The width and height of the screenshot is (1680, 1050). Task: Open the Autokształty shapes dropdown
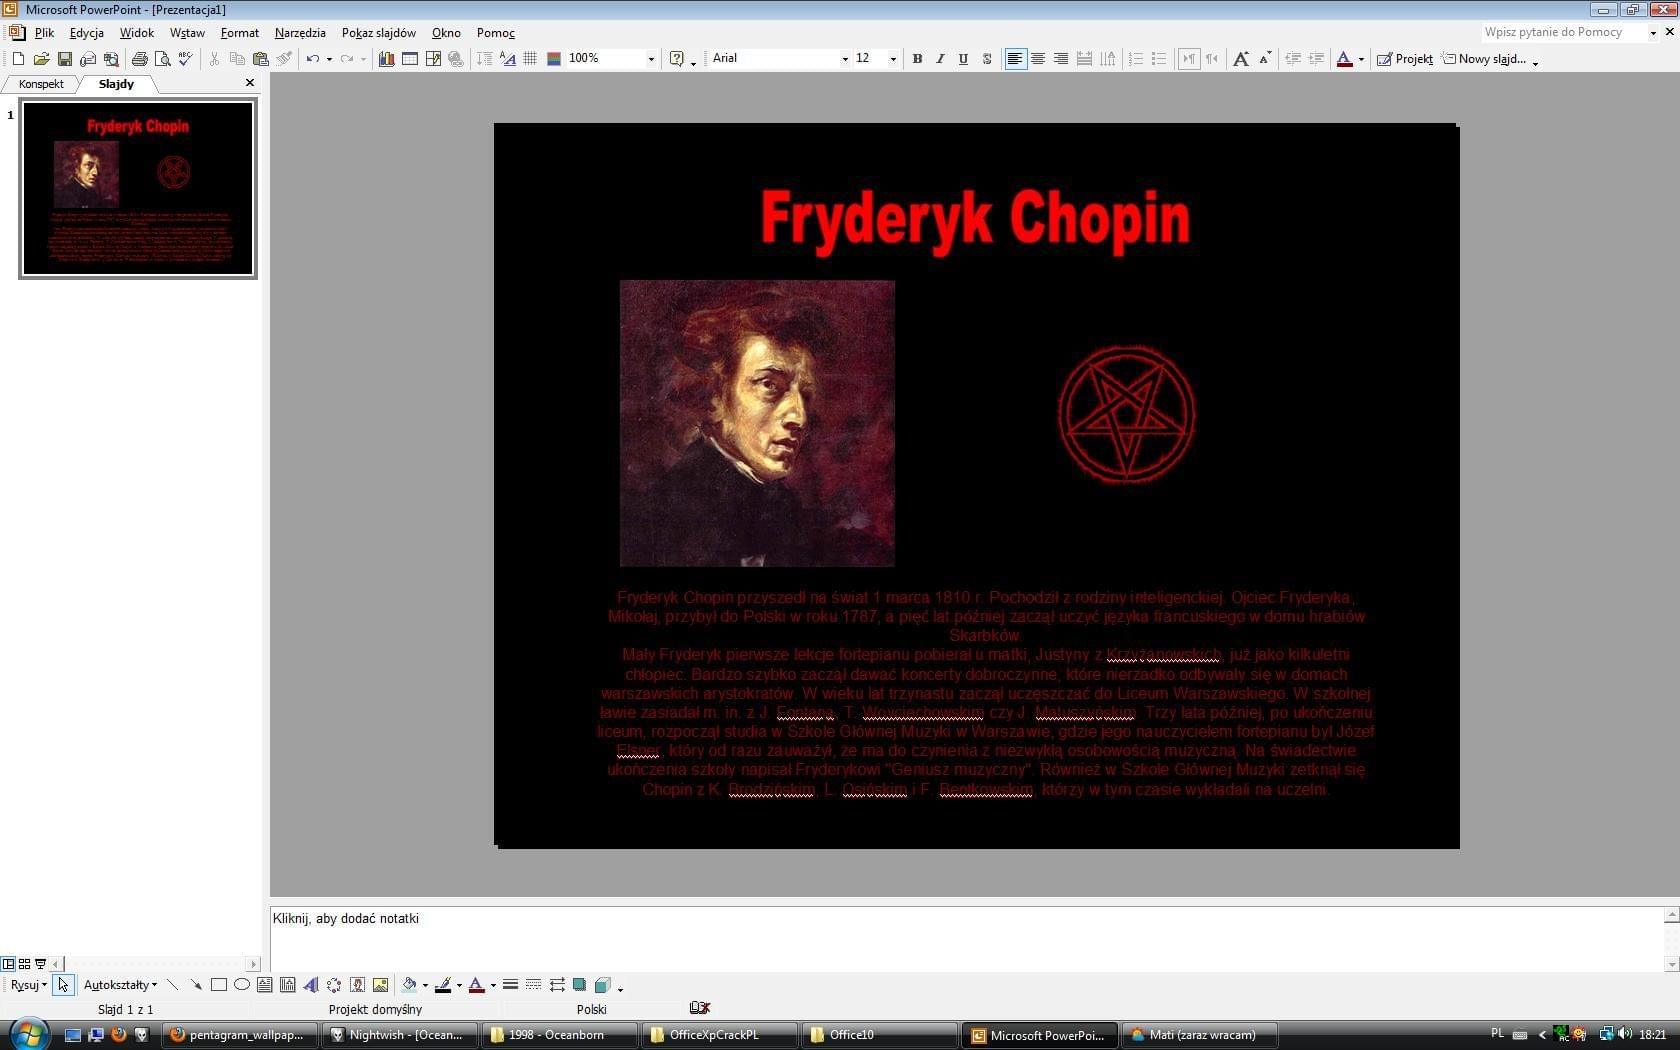pyautogui.click(x=120, y=985)
